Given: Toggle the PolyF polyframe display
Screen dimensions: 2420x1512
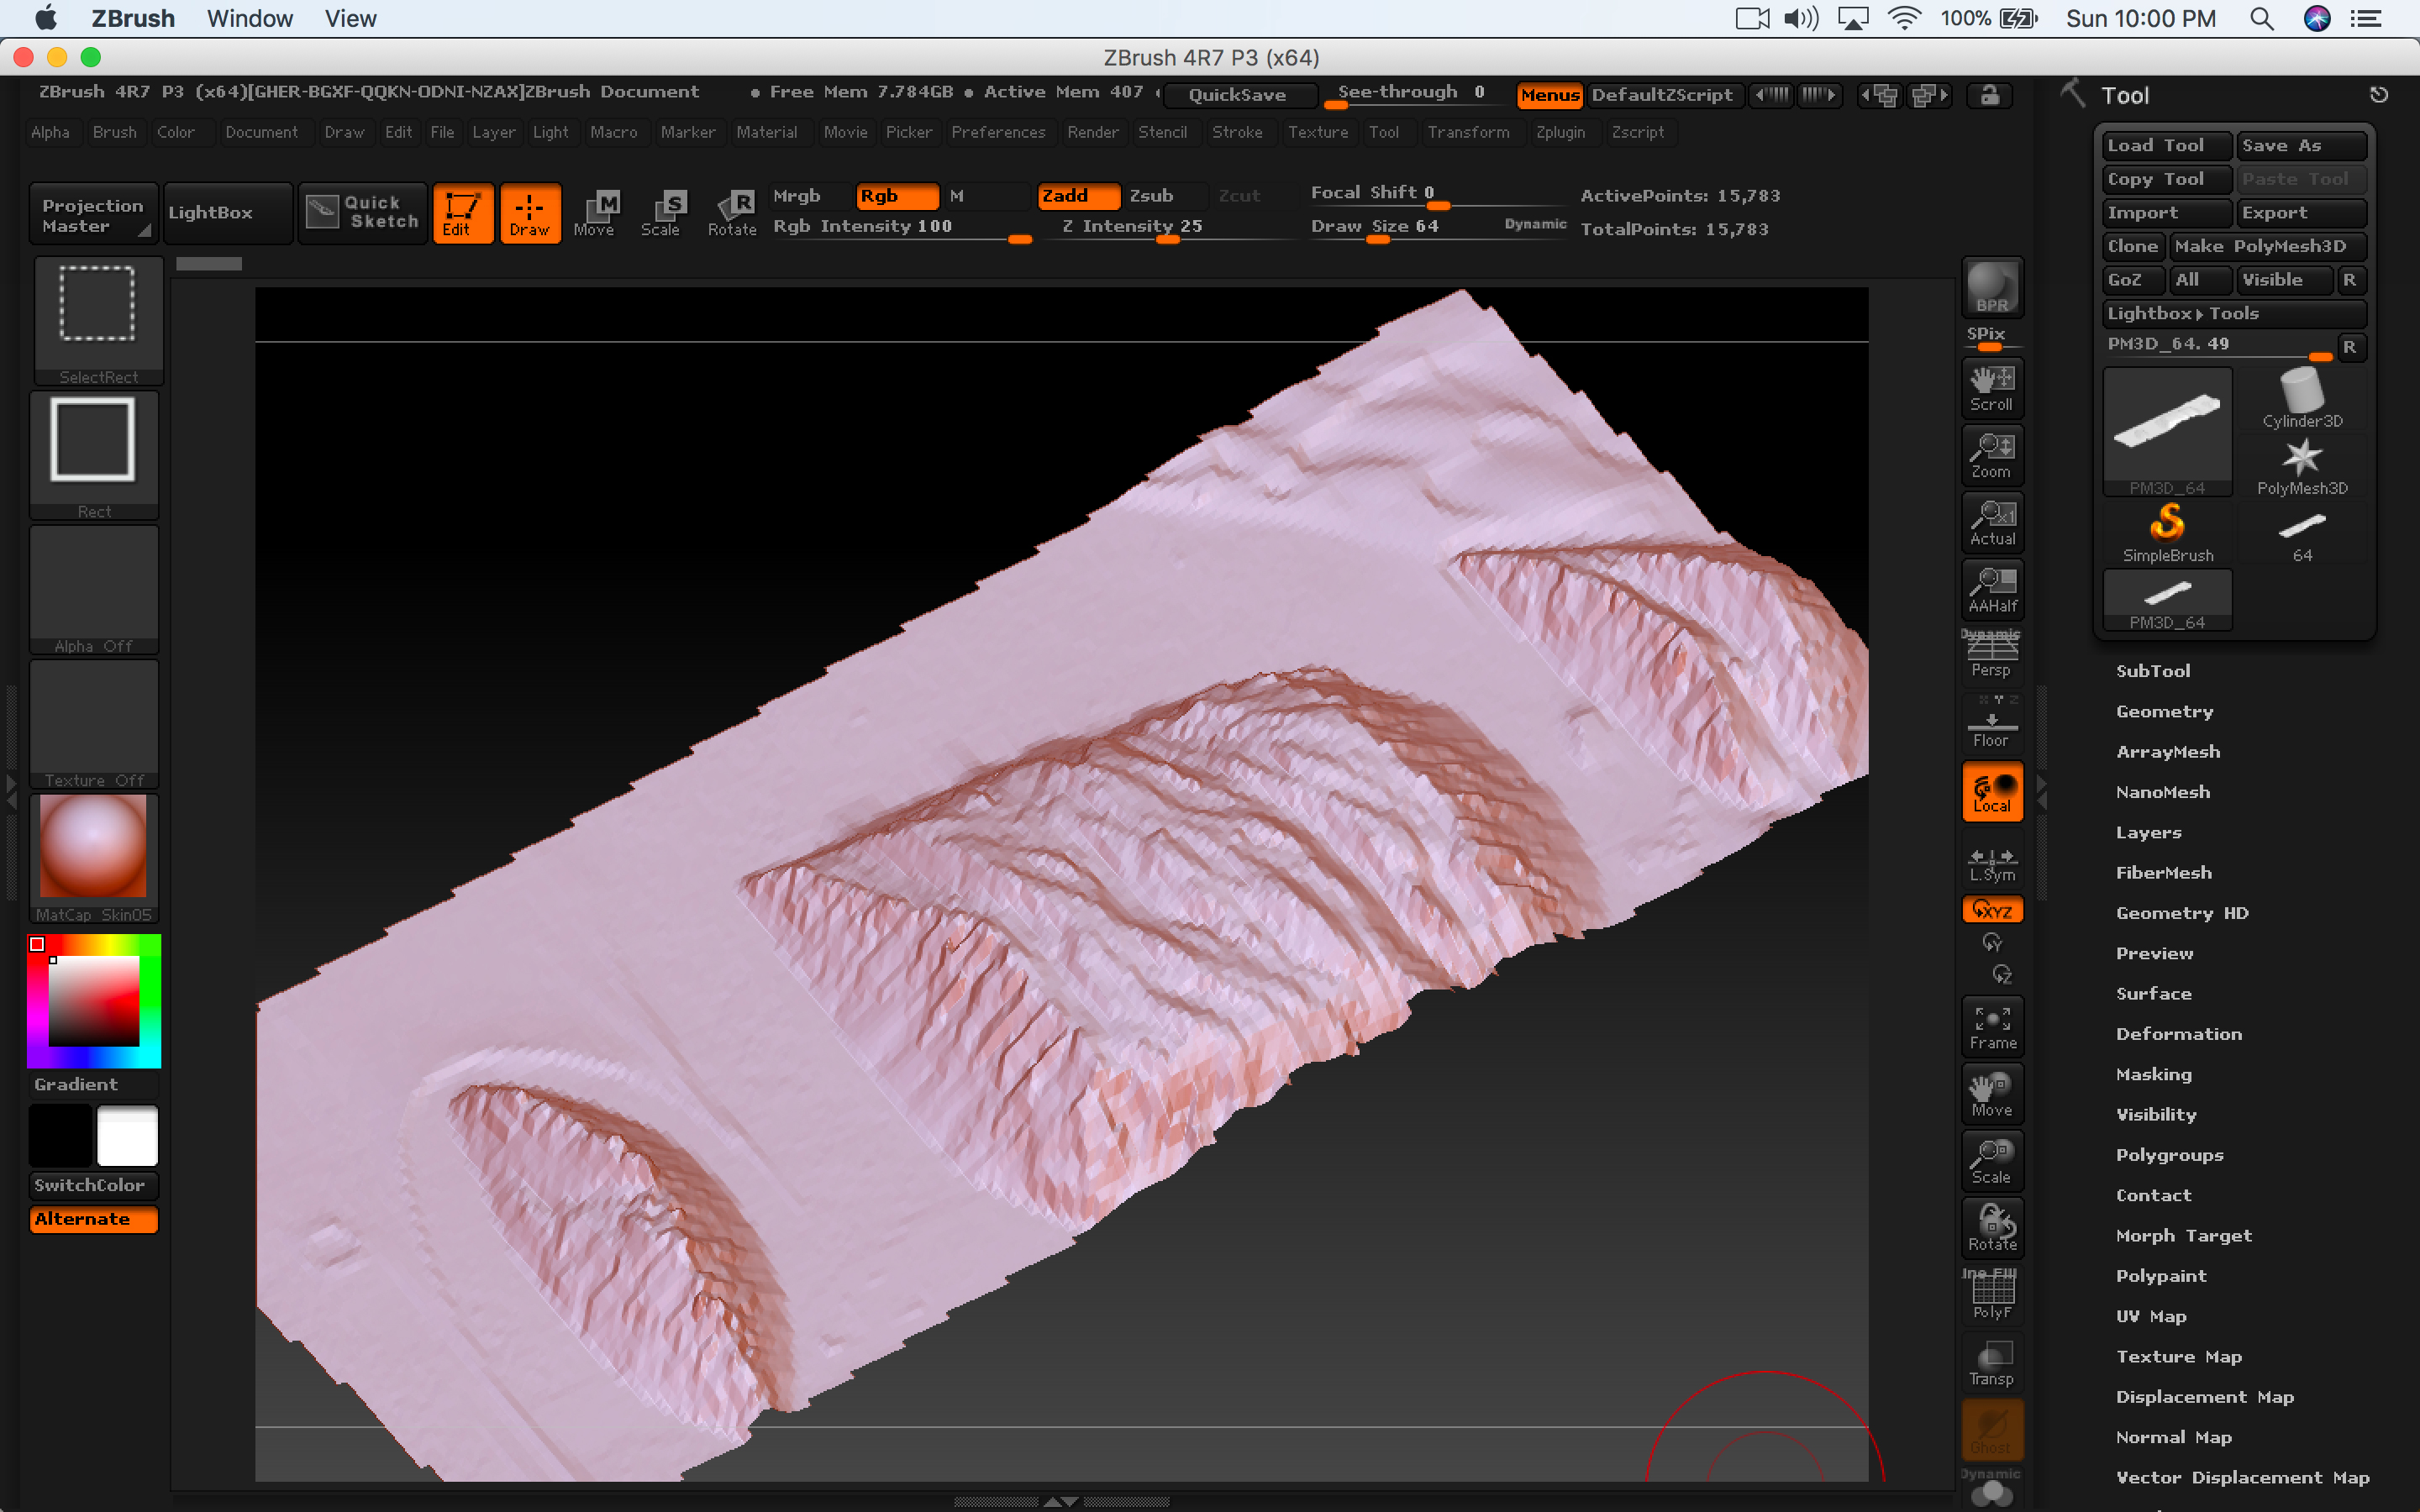Looking at the screenshot, I should coord(1992,1296).
